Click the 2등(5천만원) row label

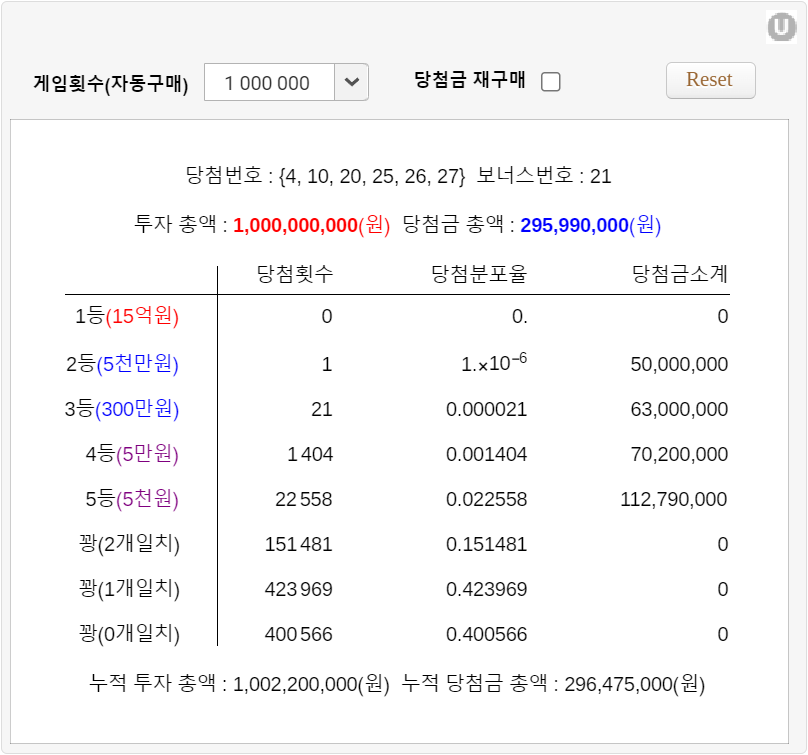tap(122, 364)
